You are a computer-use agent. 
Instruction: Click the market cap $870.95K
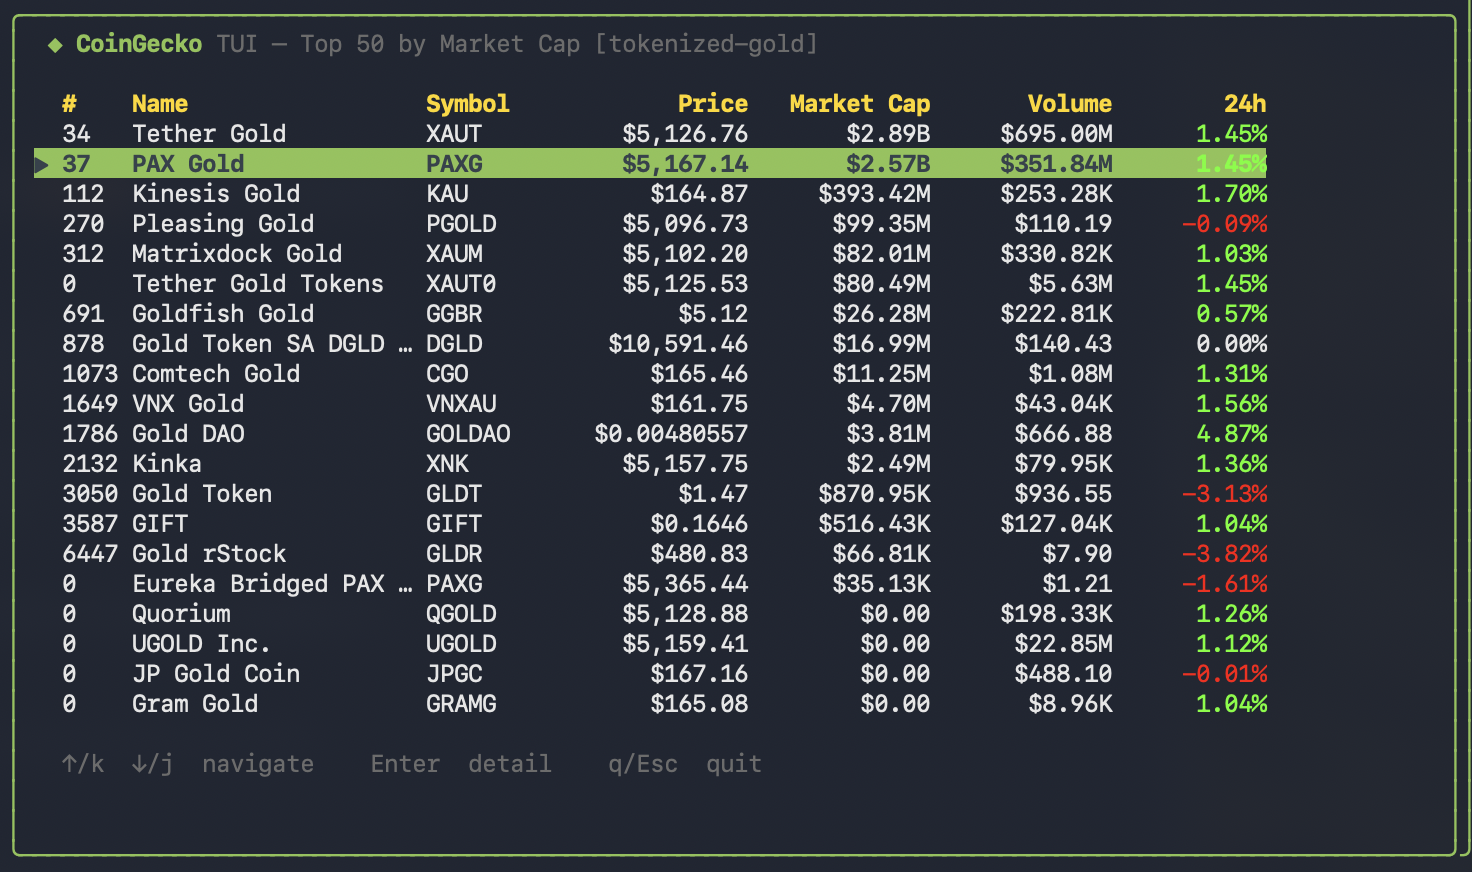click(x=874, y=494)
